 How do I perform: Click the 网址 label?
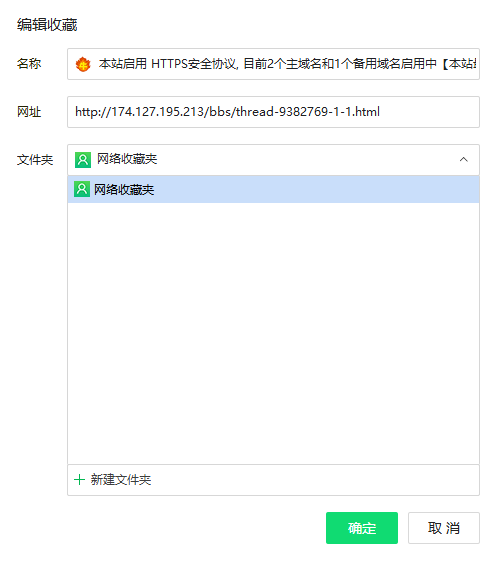click(x=29, y=112)
